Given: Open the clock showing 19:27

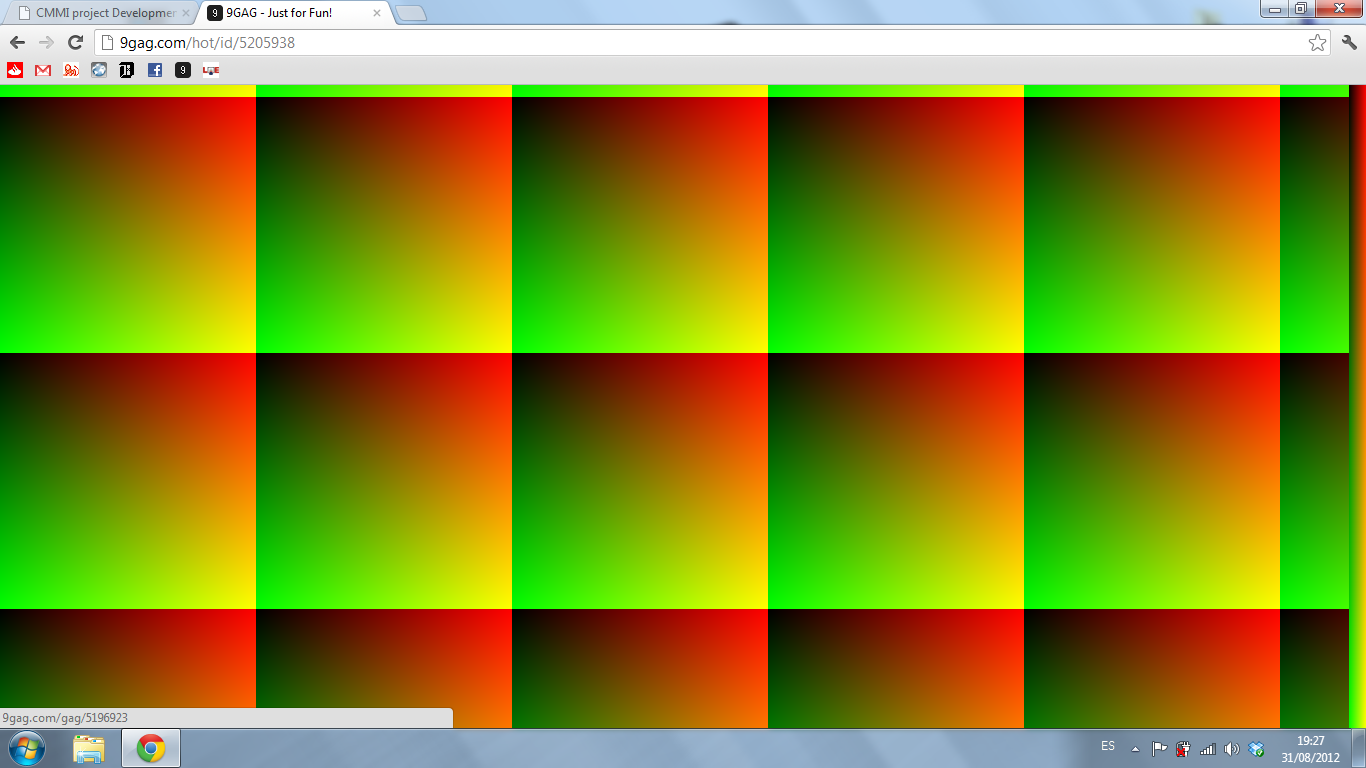Looking at the screenshot, I should [x=1311, y=749].
